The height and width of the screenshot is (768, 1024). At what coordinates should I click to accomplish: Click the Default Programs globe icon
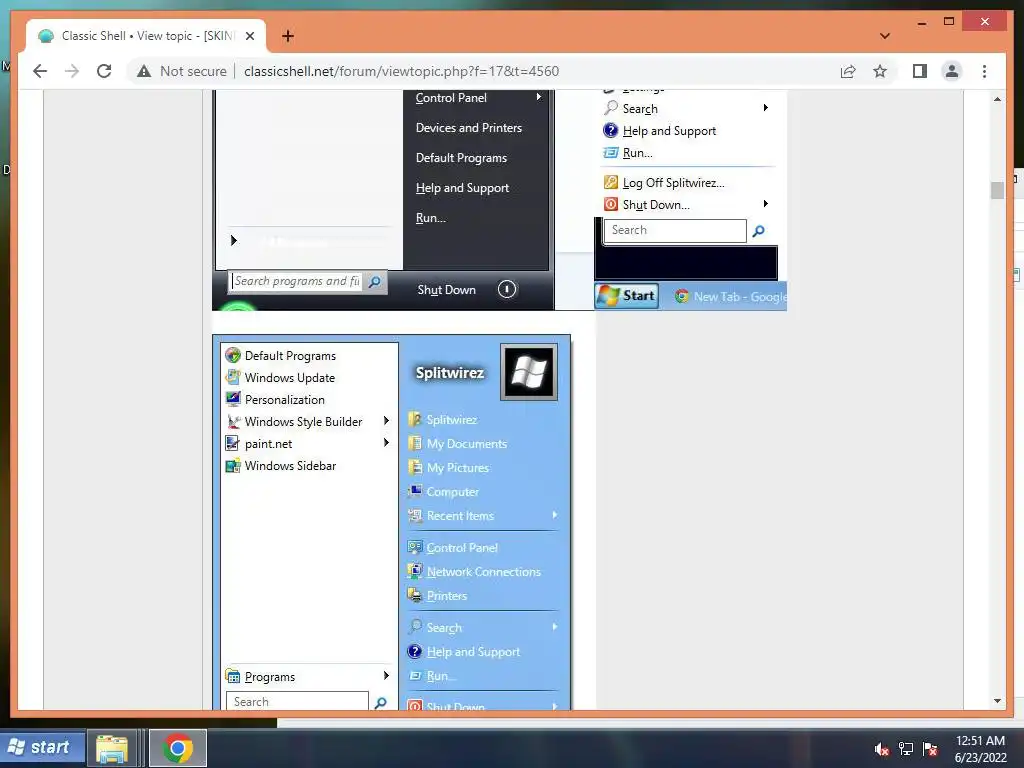coord(233,355)
